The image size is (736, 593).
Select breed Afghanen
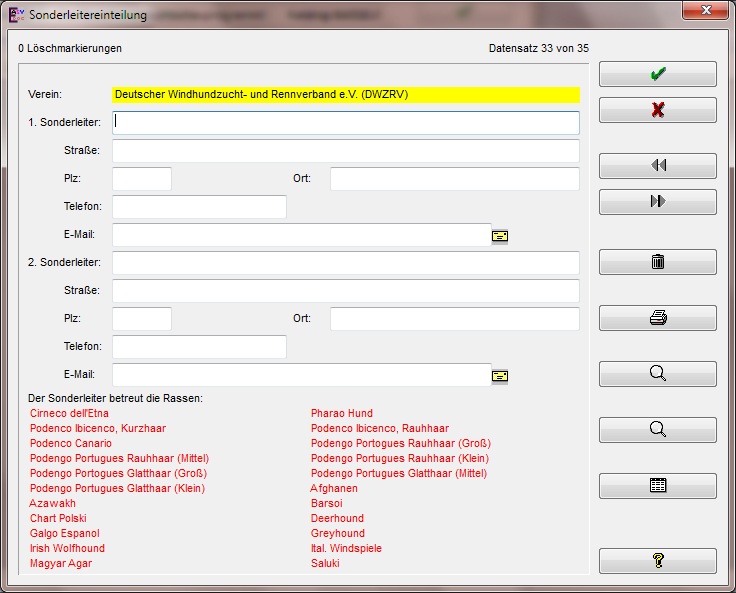tap(334, 488)
